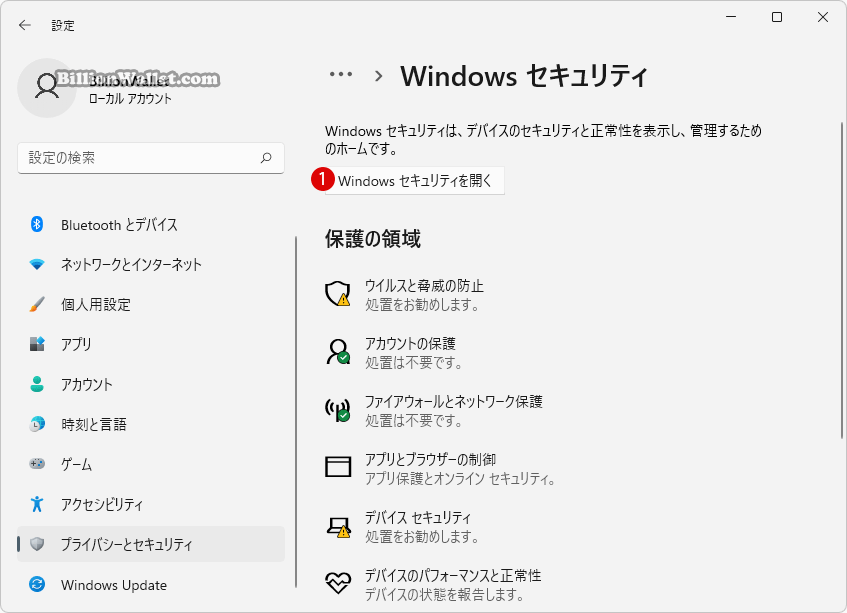Click the time and language globe icon
Image resolution: width=847 pixels, height=613 pixels.
point(37,424)
